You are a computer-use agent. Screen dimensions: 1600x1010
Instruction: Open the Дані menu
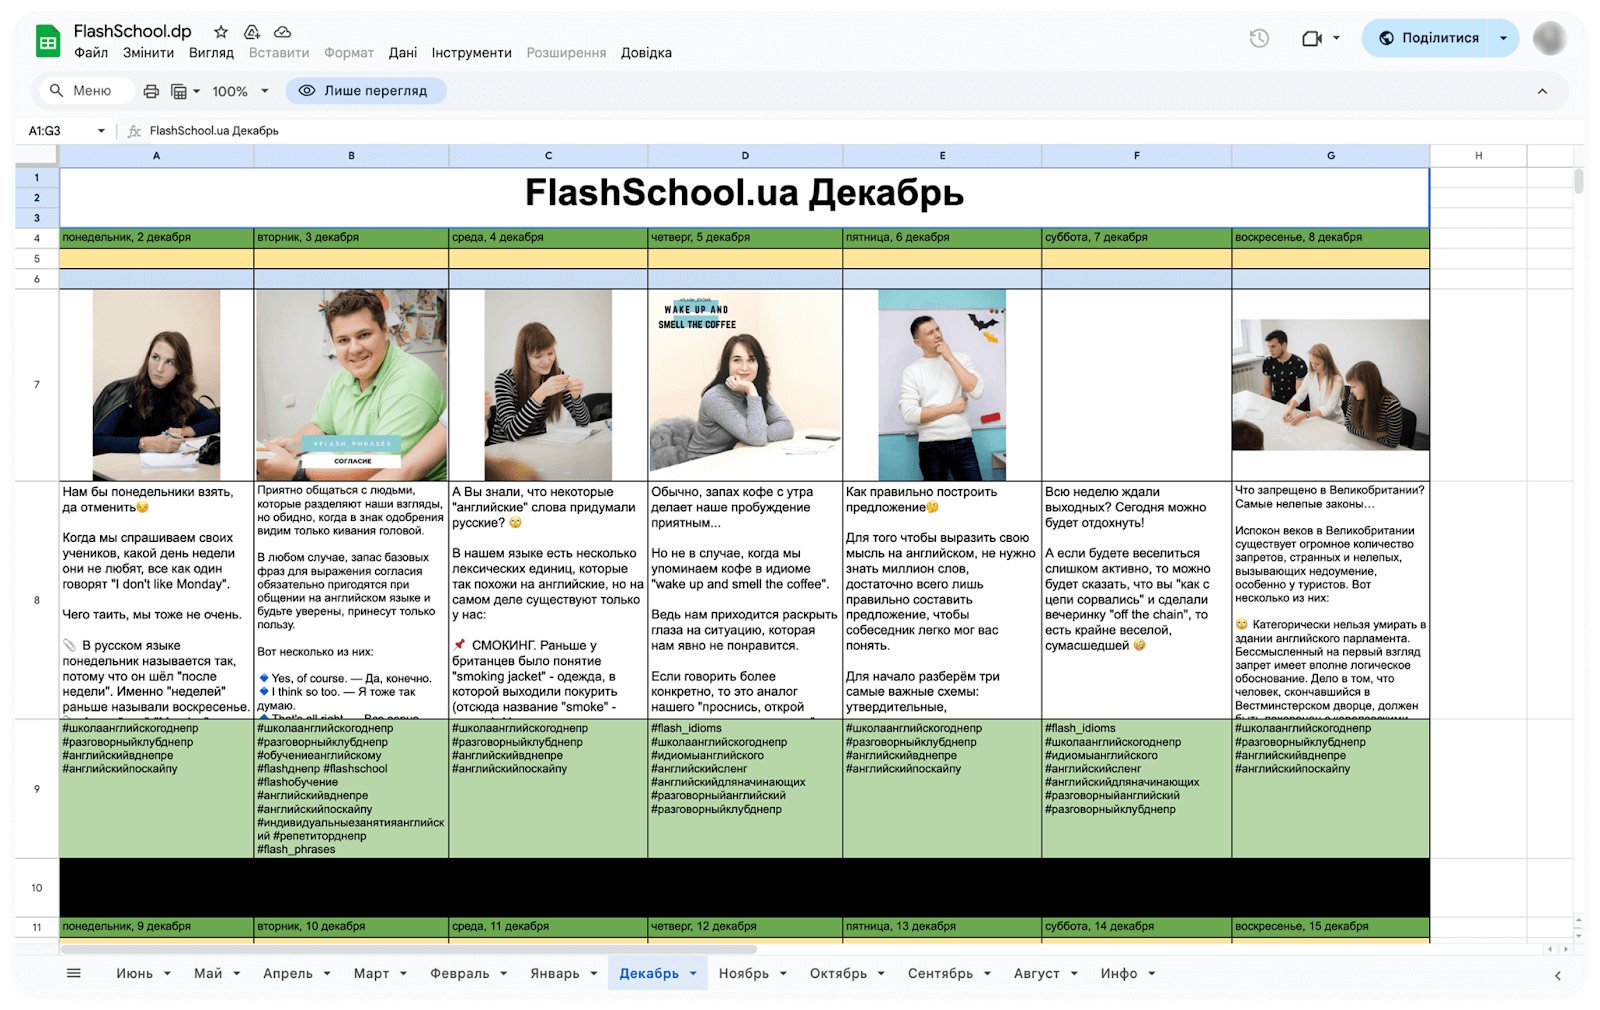pos(403,53)
